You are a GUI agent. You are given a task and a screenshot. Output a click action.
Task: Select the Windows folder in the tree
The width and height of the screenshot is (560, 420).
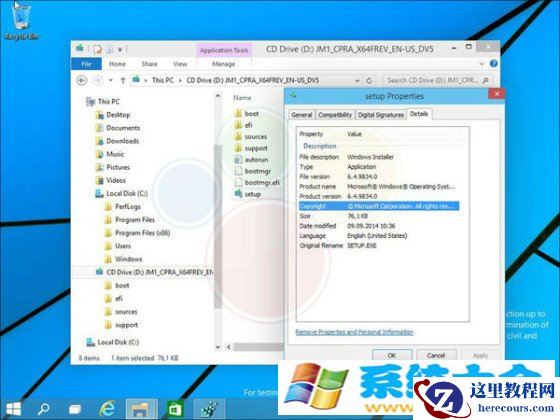128,259
